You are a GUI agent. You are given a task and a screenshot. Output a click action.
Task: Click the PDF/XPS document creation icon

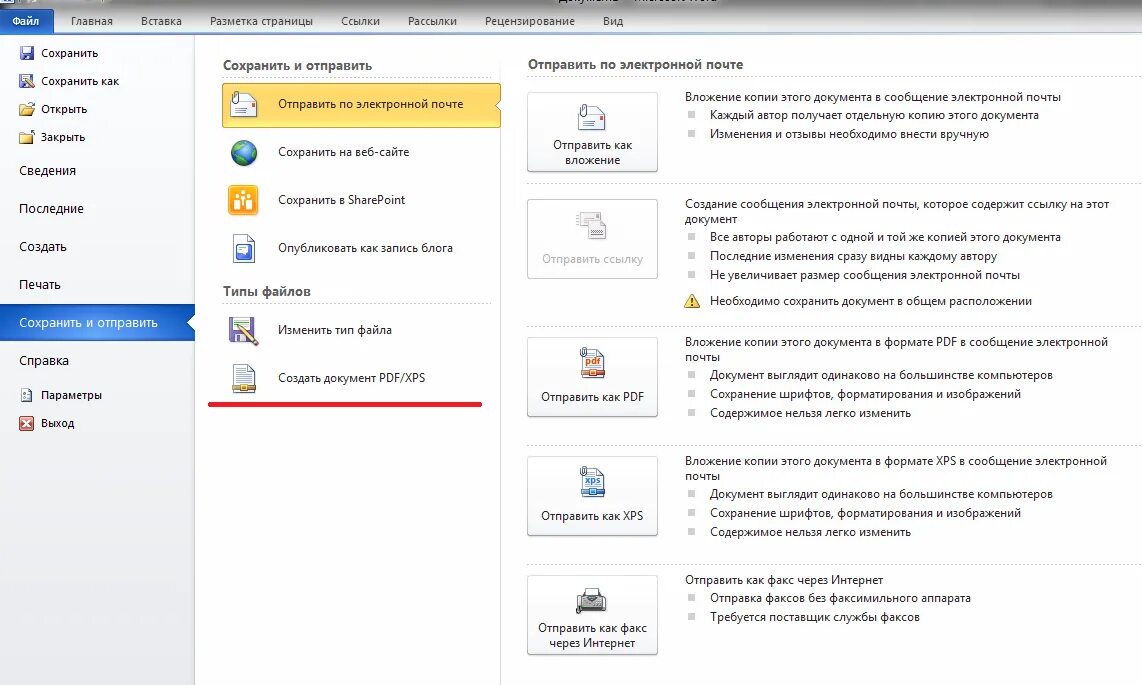point(244,379)
